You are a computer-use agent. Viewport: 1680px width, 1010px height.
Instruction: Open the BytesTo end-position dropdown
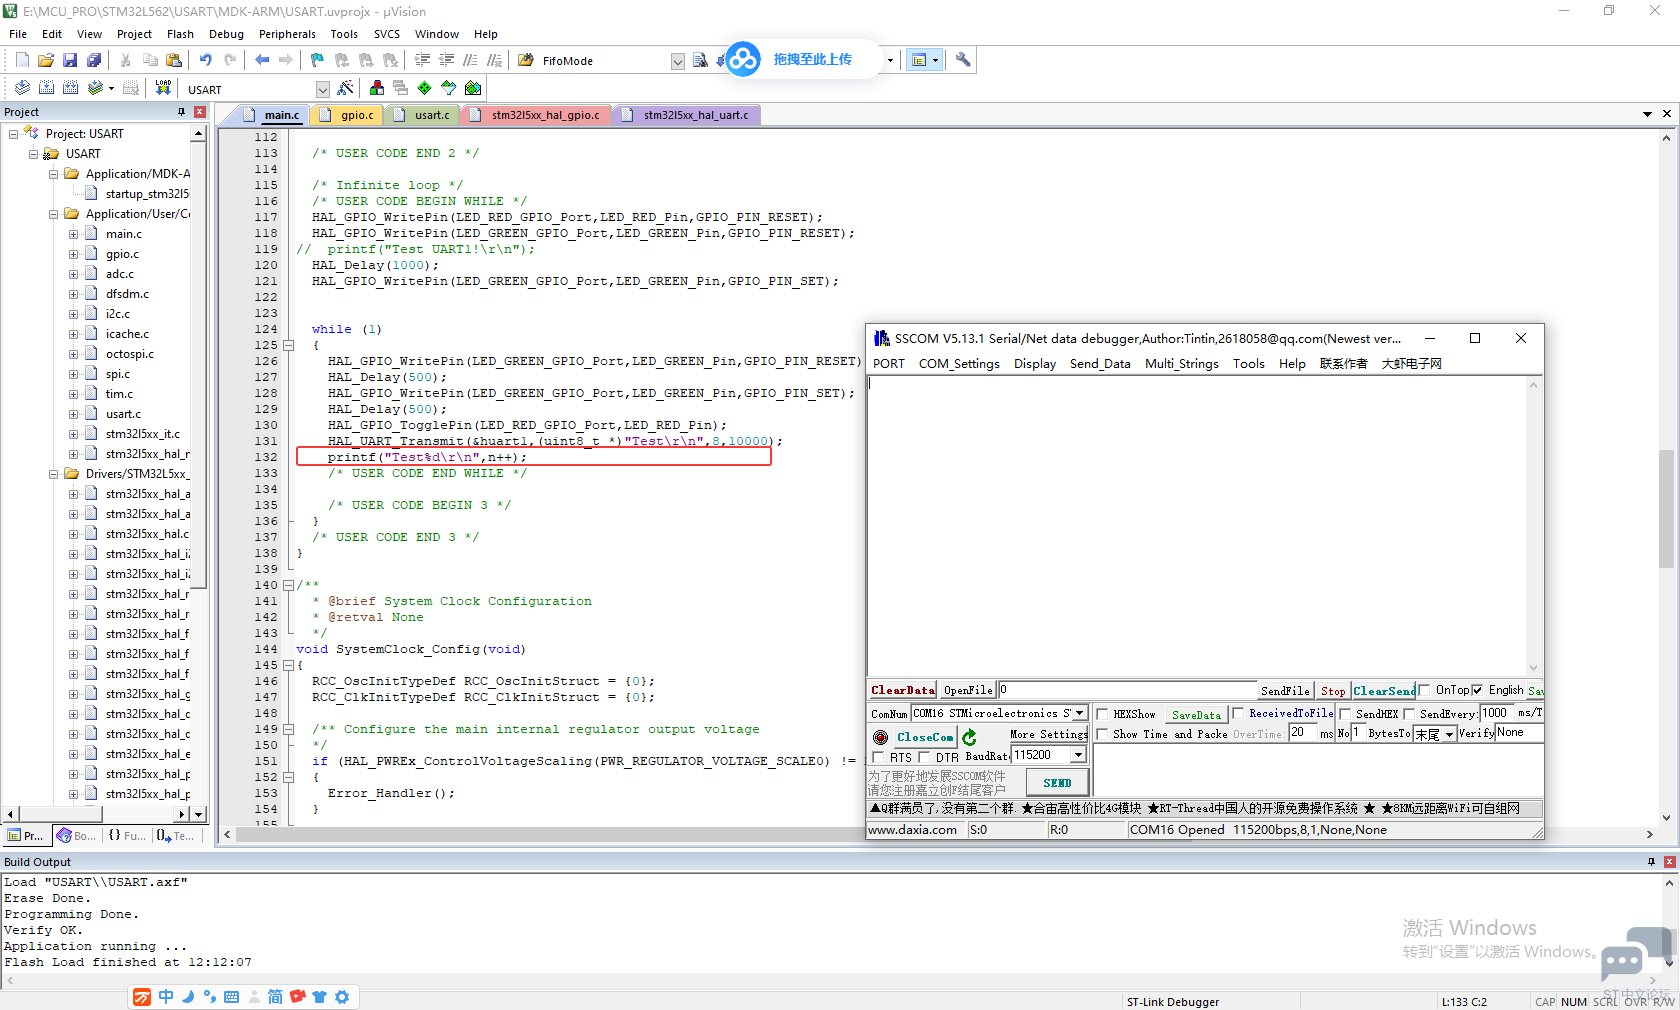tap(1449, 734)
